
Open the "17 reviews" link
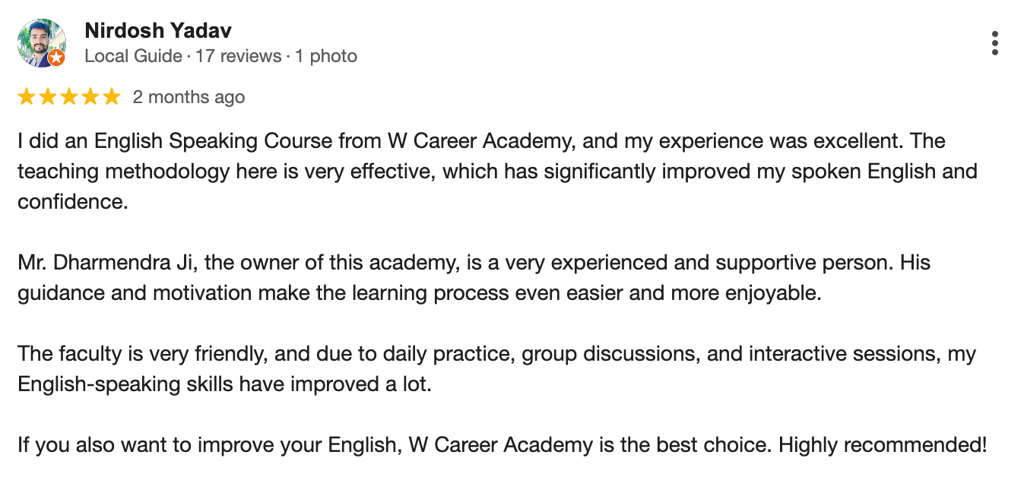238,56
